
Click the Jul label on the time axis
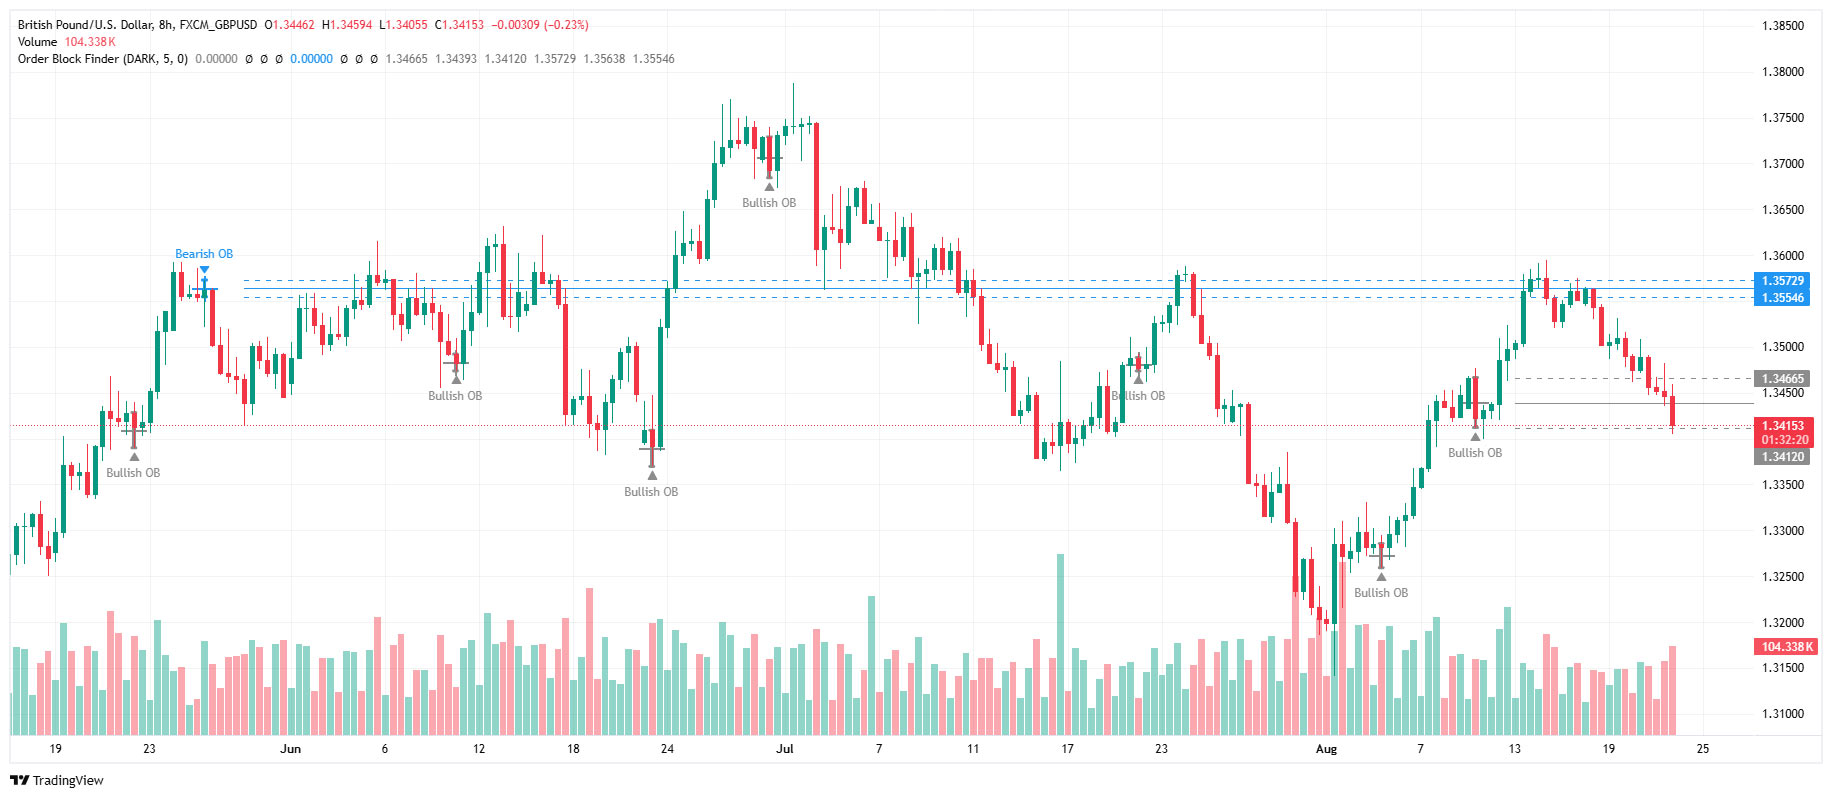point(784,749)
